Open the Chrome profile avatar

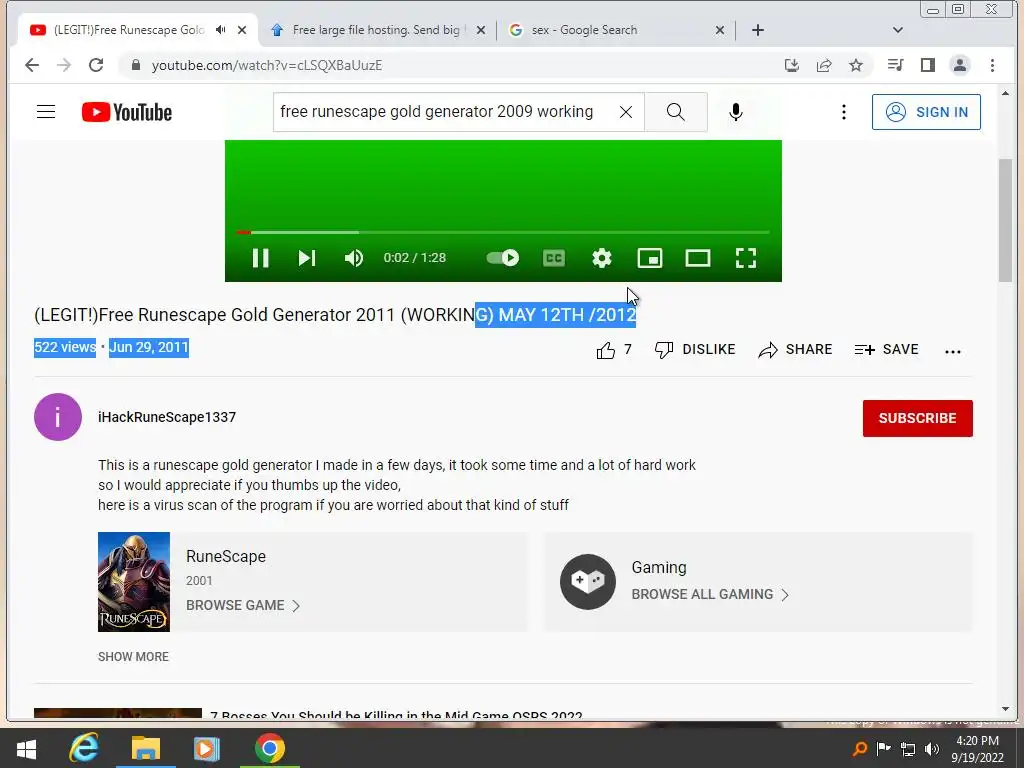coord(960,65)
